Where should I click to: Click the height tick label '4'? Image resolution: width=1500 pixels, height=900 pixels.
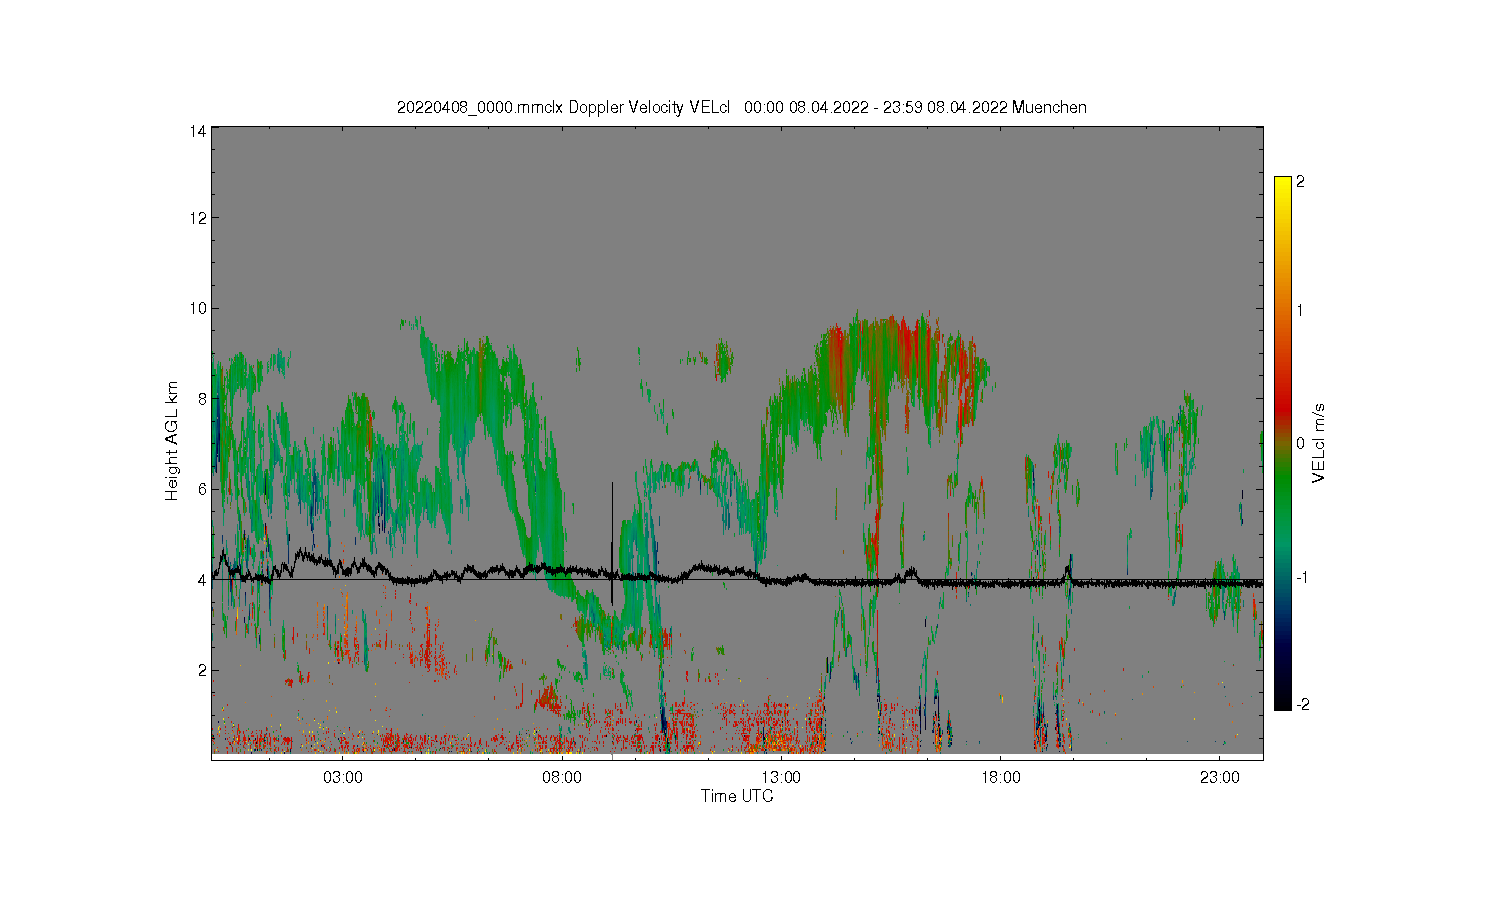click(202, 580)
